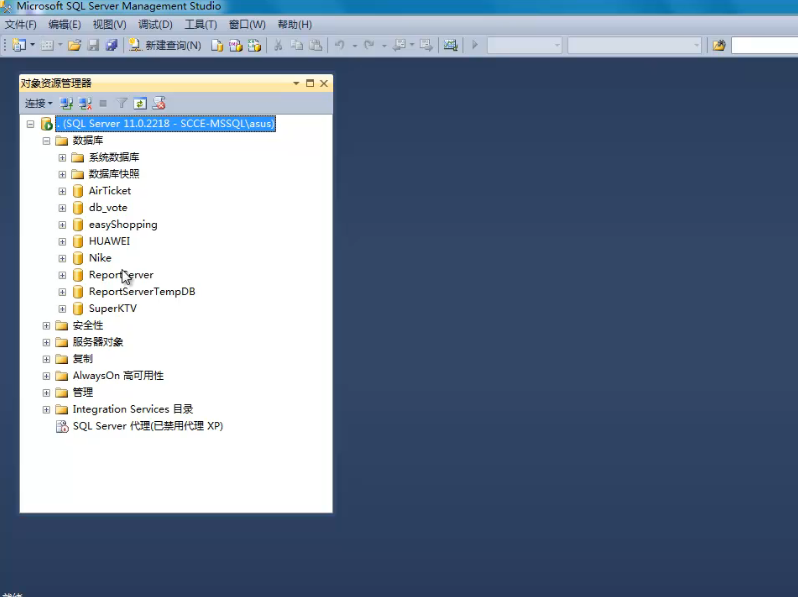Expand the 服务器对象 folder
Viewport: 798px width, 597px height.
pos(46,343)
